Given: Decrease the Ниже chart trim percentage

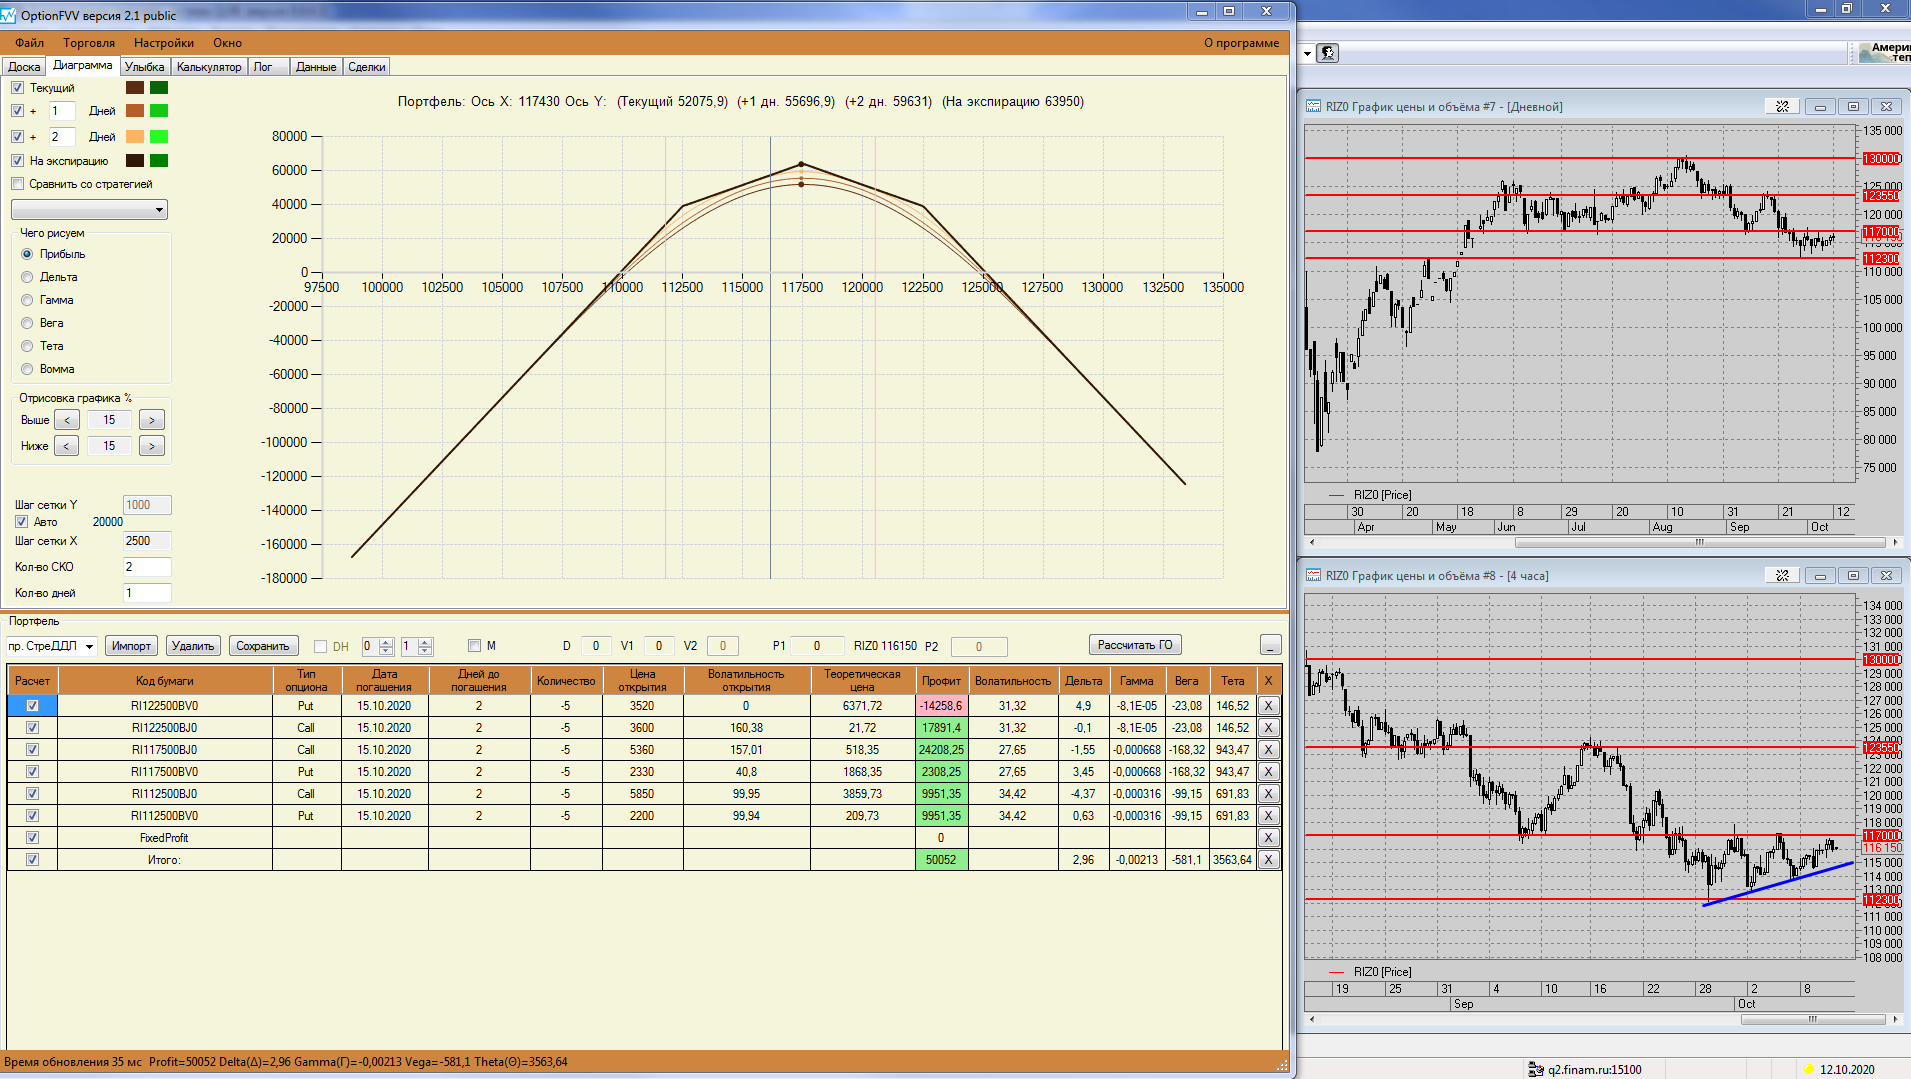Looking at the screenshot, I should (x=67, y=446).
